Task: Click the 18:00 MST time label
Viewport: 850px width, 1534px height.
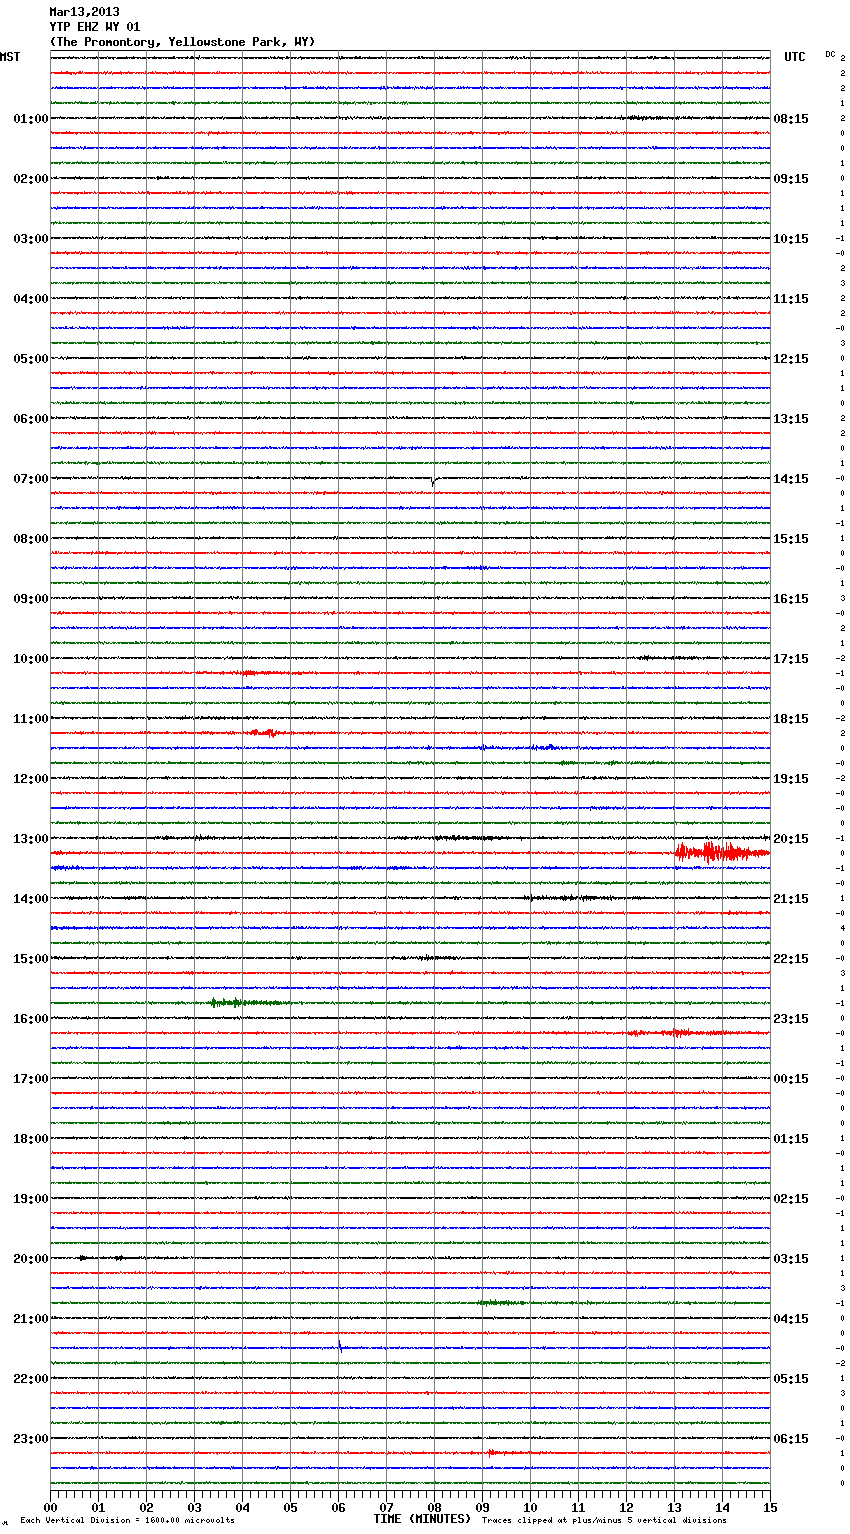Action: coord(31,1139)
